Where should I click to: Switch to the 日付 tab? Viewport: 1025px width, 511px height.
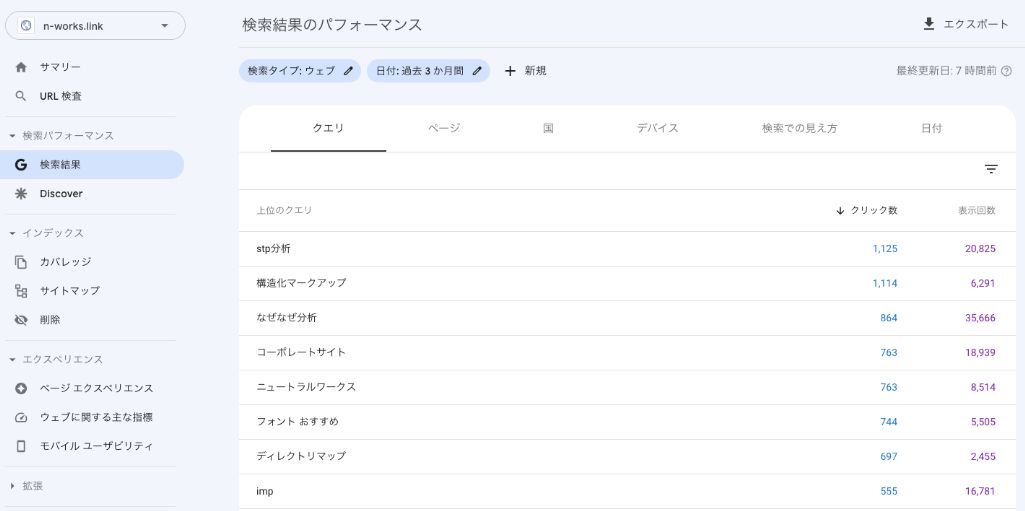[932, 128]
